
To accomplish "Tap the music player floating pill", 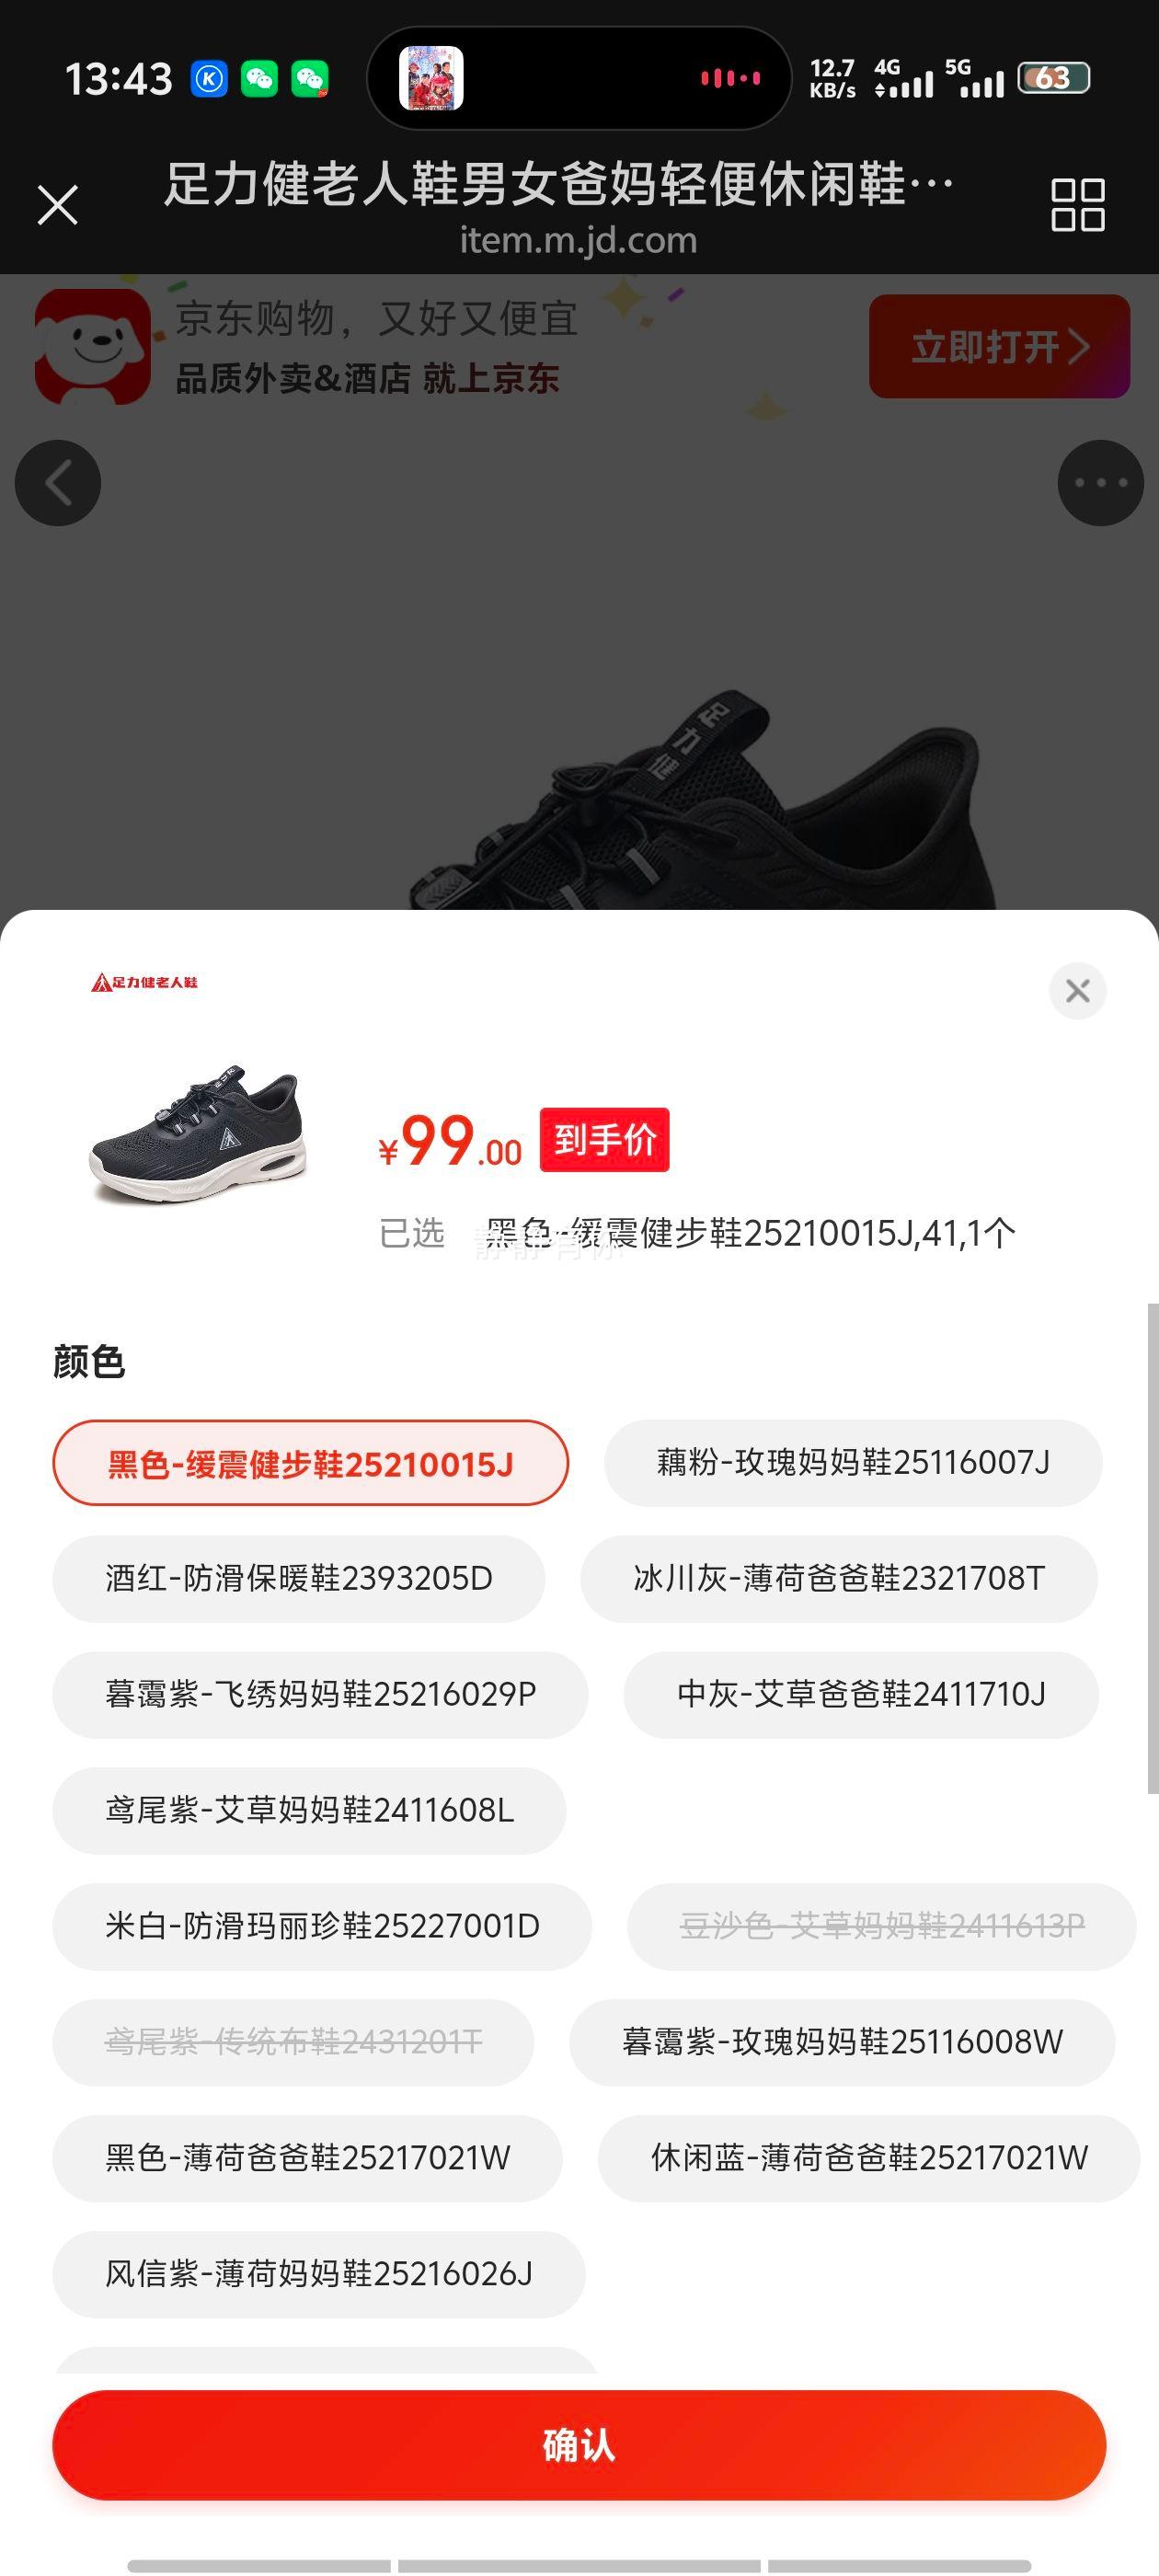I will (x=579, y=78).
